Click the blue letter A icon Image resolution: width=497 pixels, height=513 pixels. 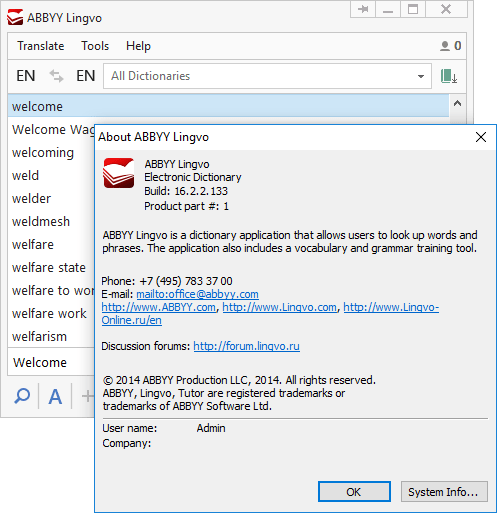click(55, 396)
